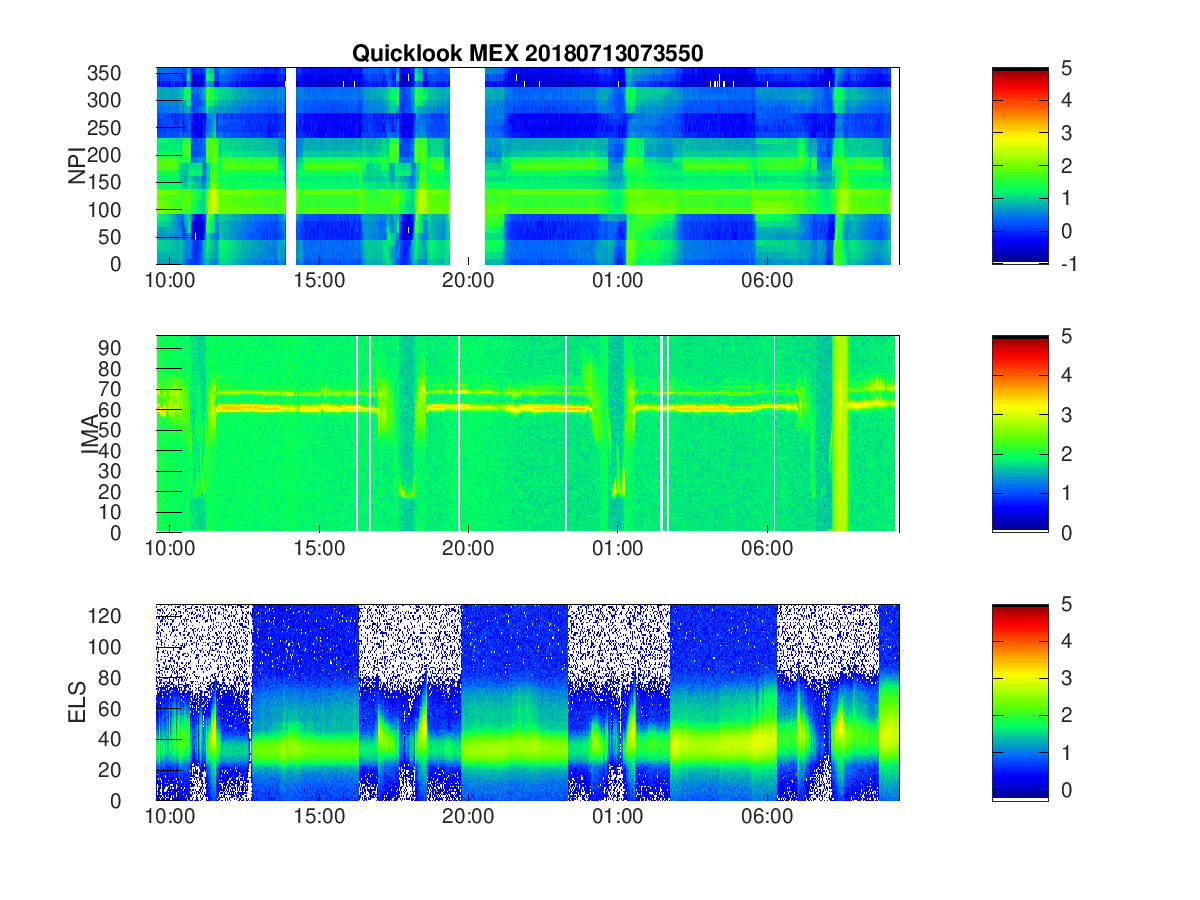
Task: Click the ELS panel colorbar
Action: click(x=1020, y=702)
